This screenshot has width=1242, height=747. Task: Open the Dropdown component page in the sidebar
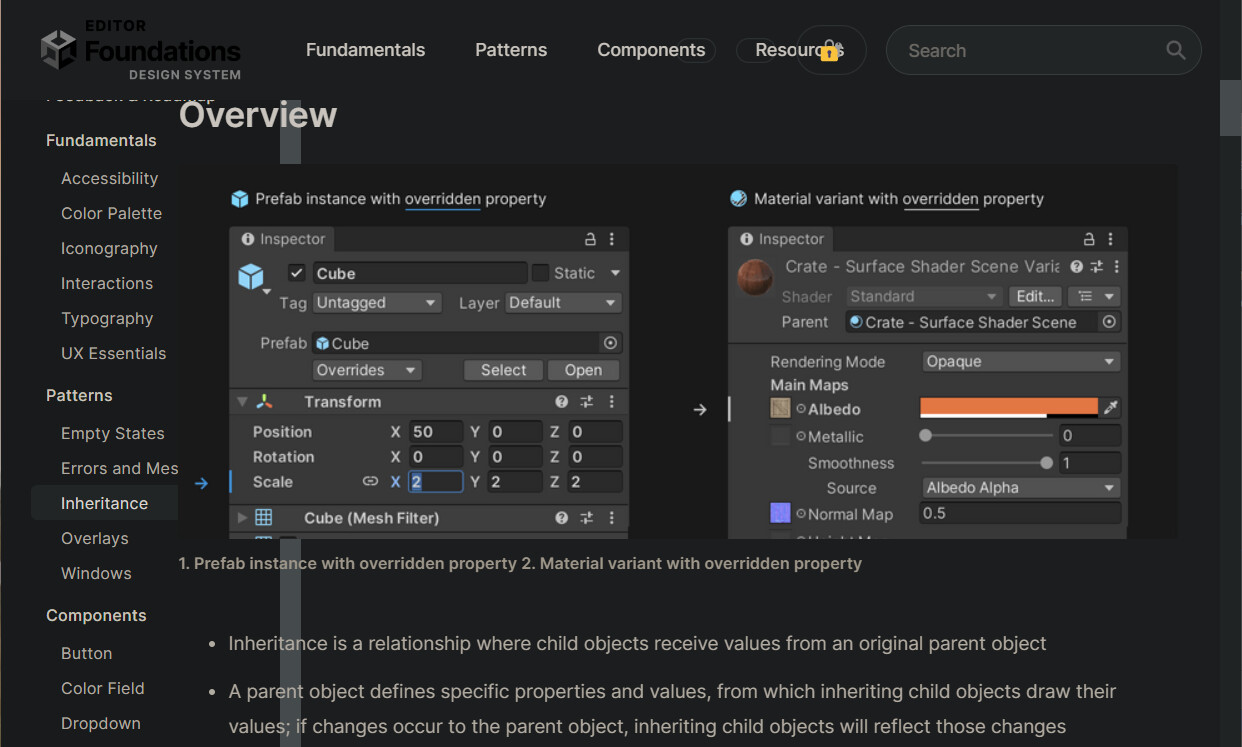coord(101,723)
